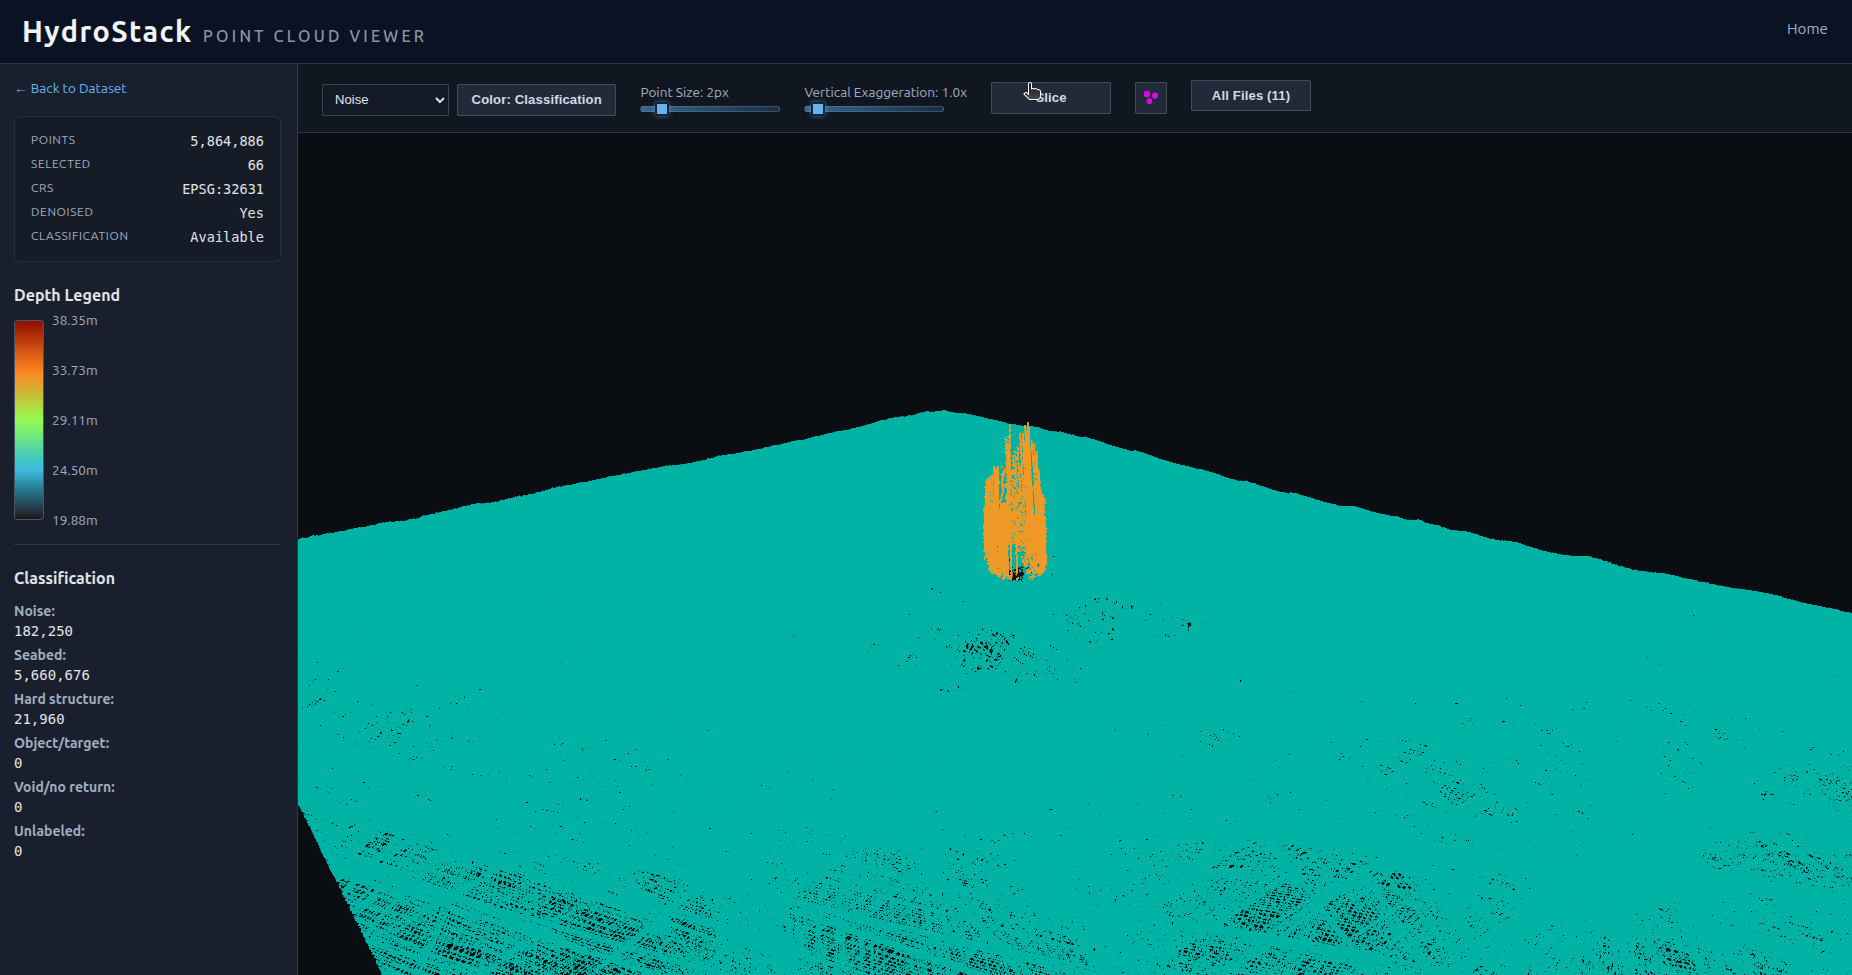Click the Void/no return classification entry
Screen dimensions: 1852x975
64,787
